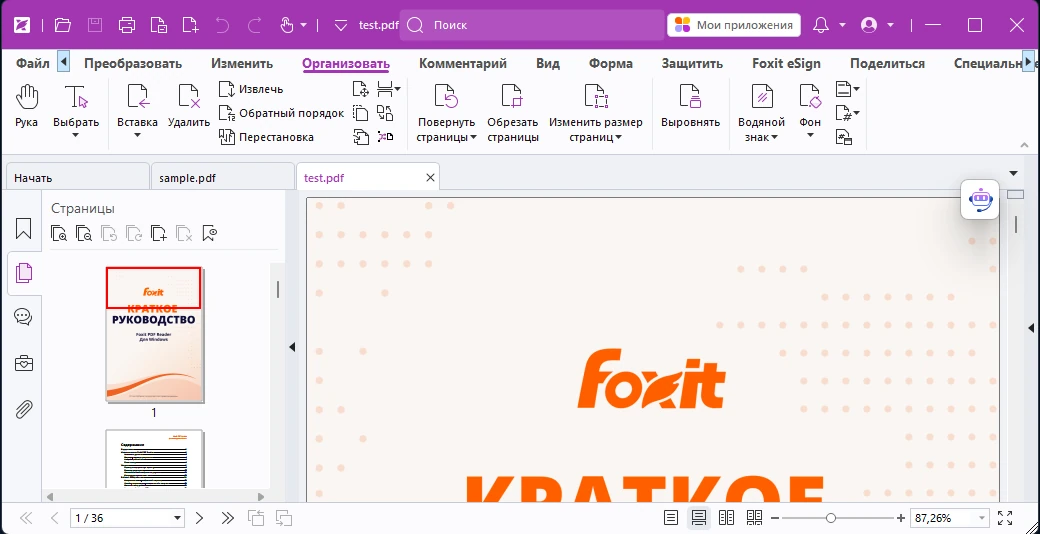The height and width of the screenshot is (534, 1040).
Task: Open the page number combo box dropdown
Action: coord(177,518)
